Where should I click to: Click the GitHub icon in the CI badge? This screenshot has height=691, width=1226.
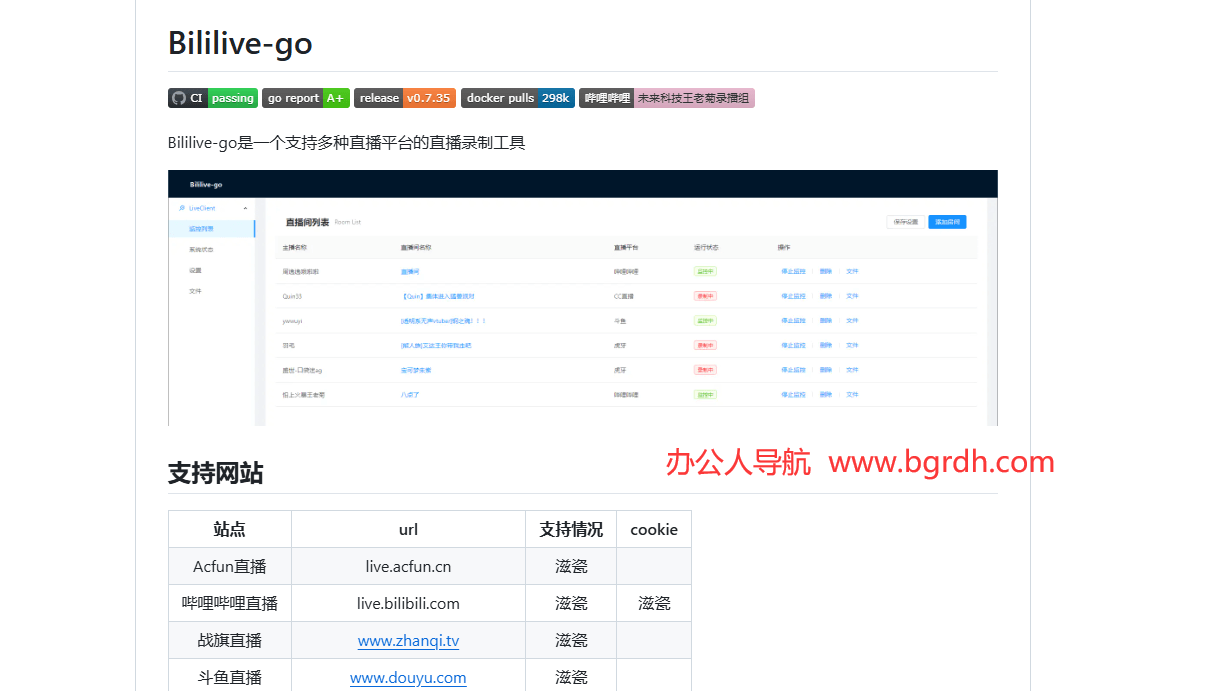(x=180, y=98)
